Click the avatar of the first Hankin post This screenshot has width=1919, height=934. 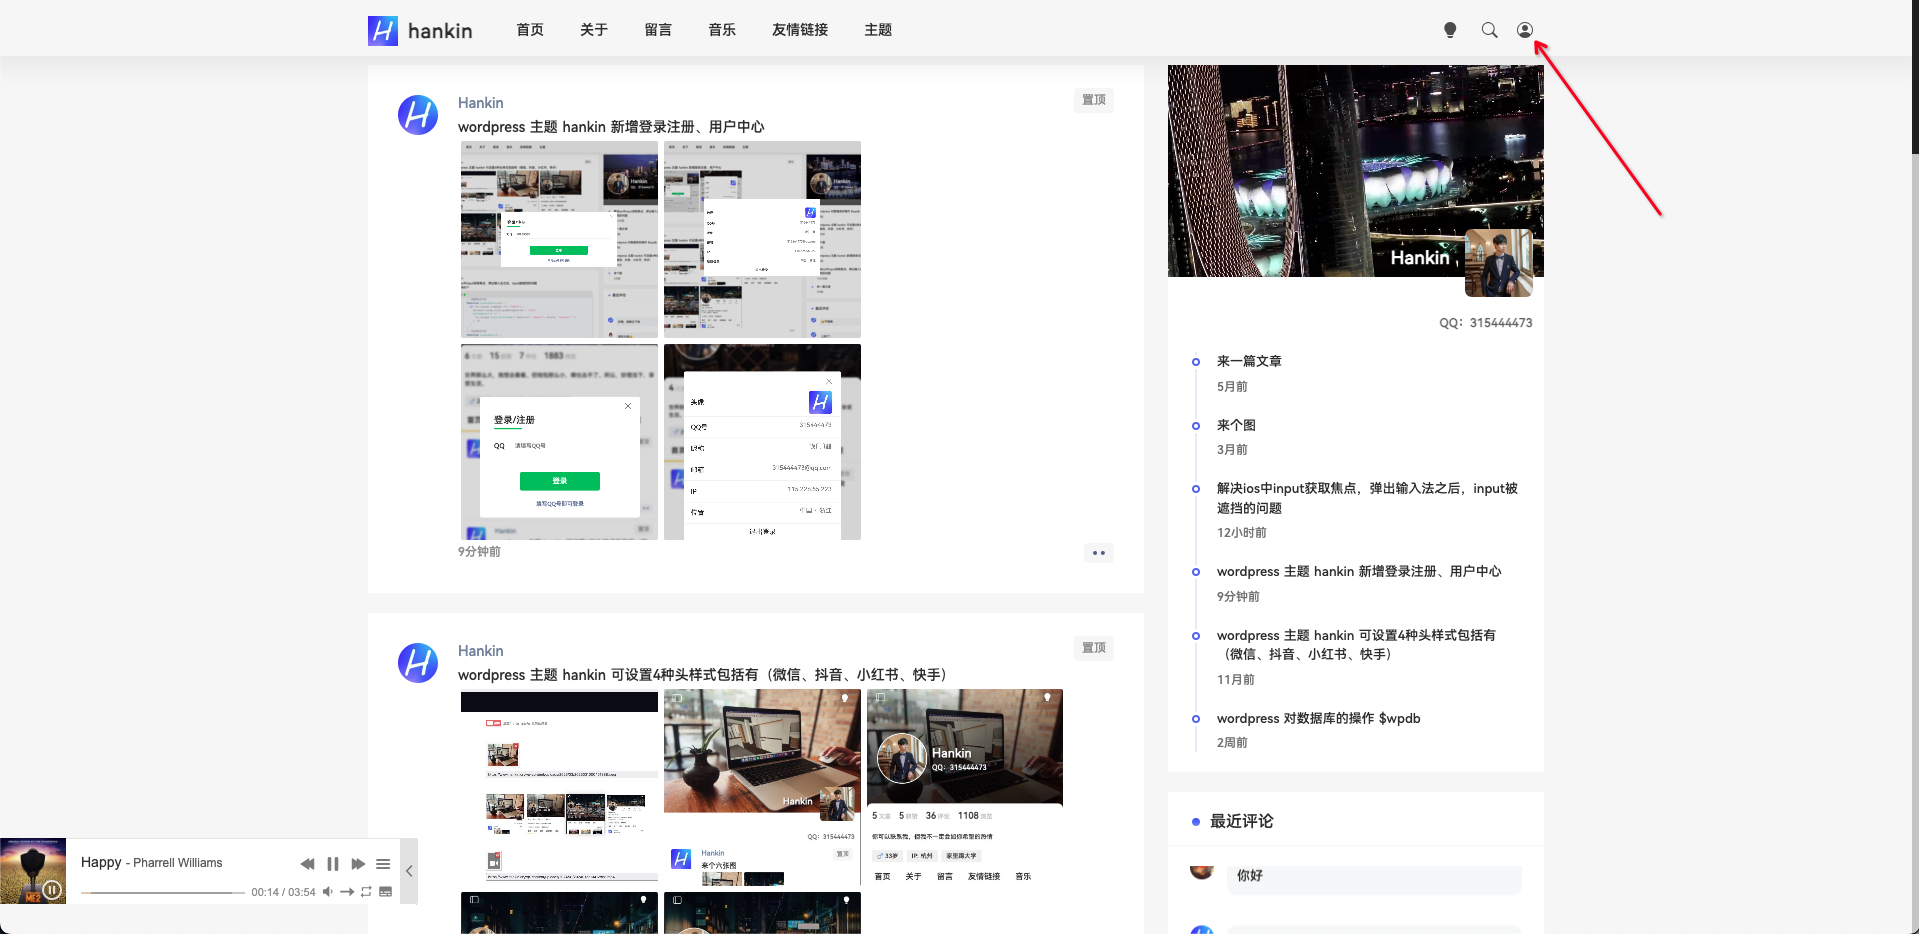(418, 115)
